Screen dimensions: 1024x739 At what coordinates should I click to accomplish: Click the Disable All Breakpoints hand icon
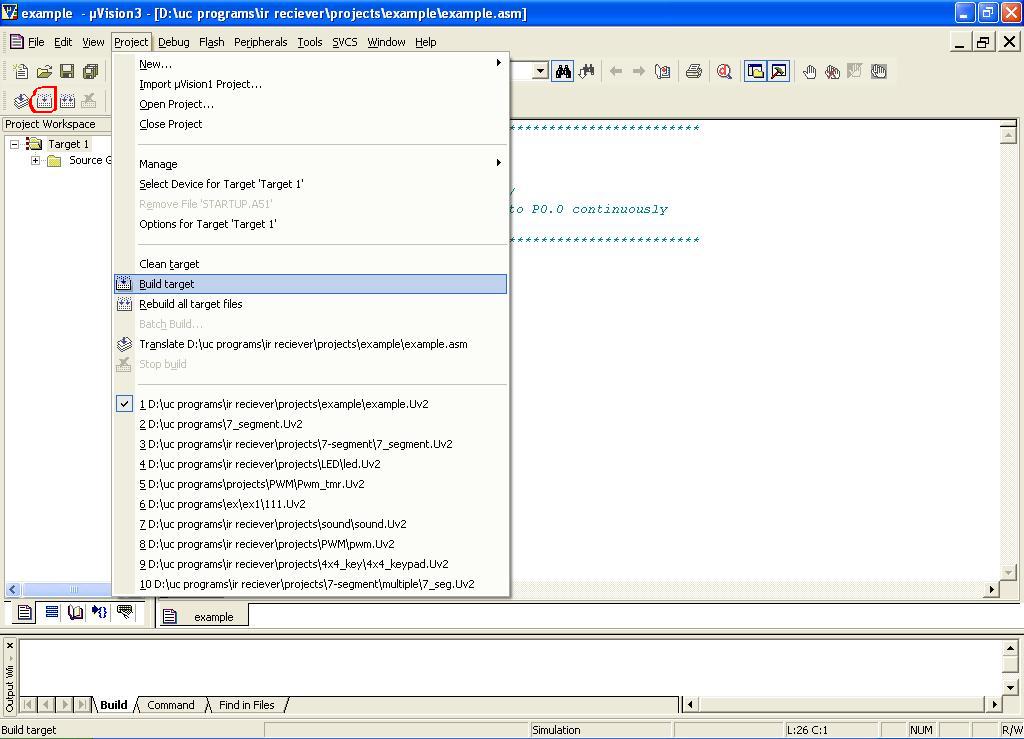[x=878, y=71]
